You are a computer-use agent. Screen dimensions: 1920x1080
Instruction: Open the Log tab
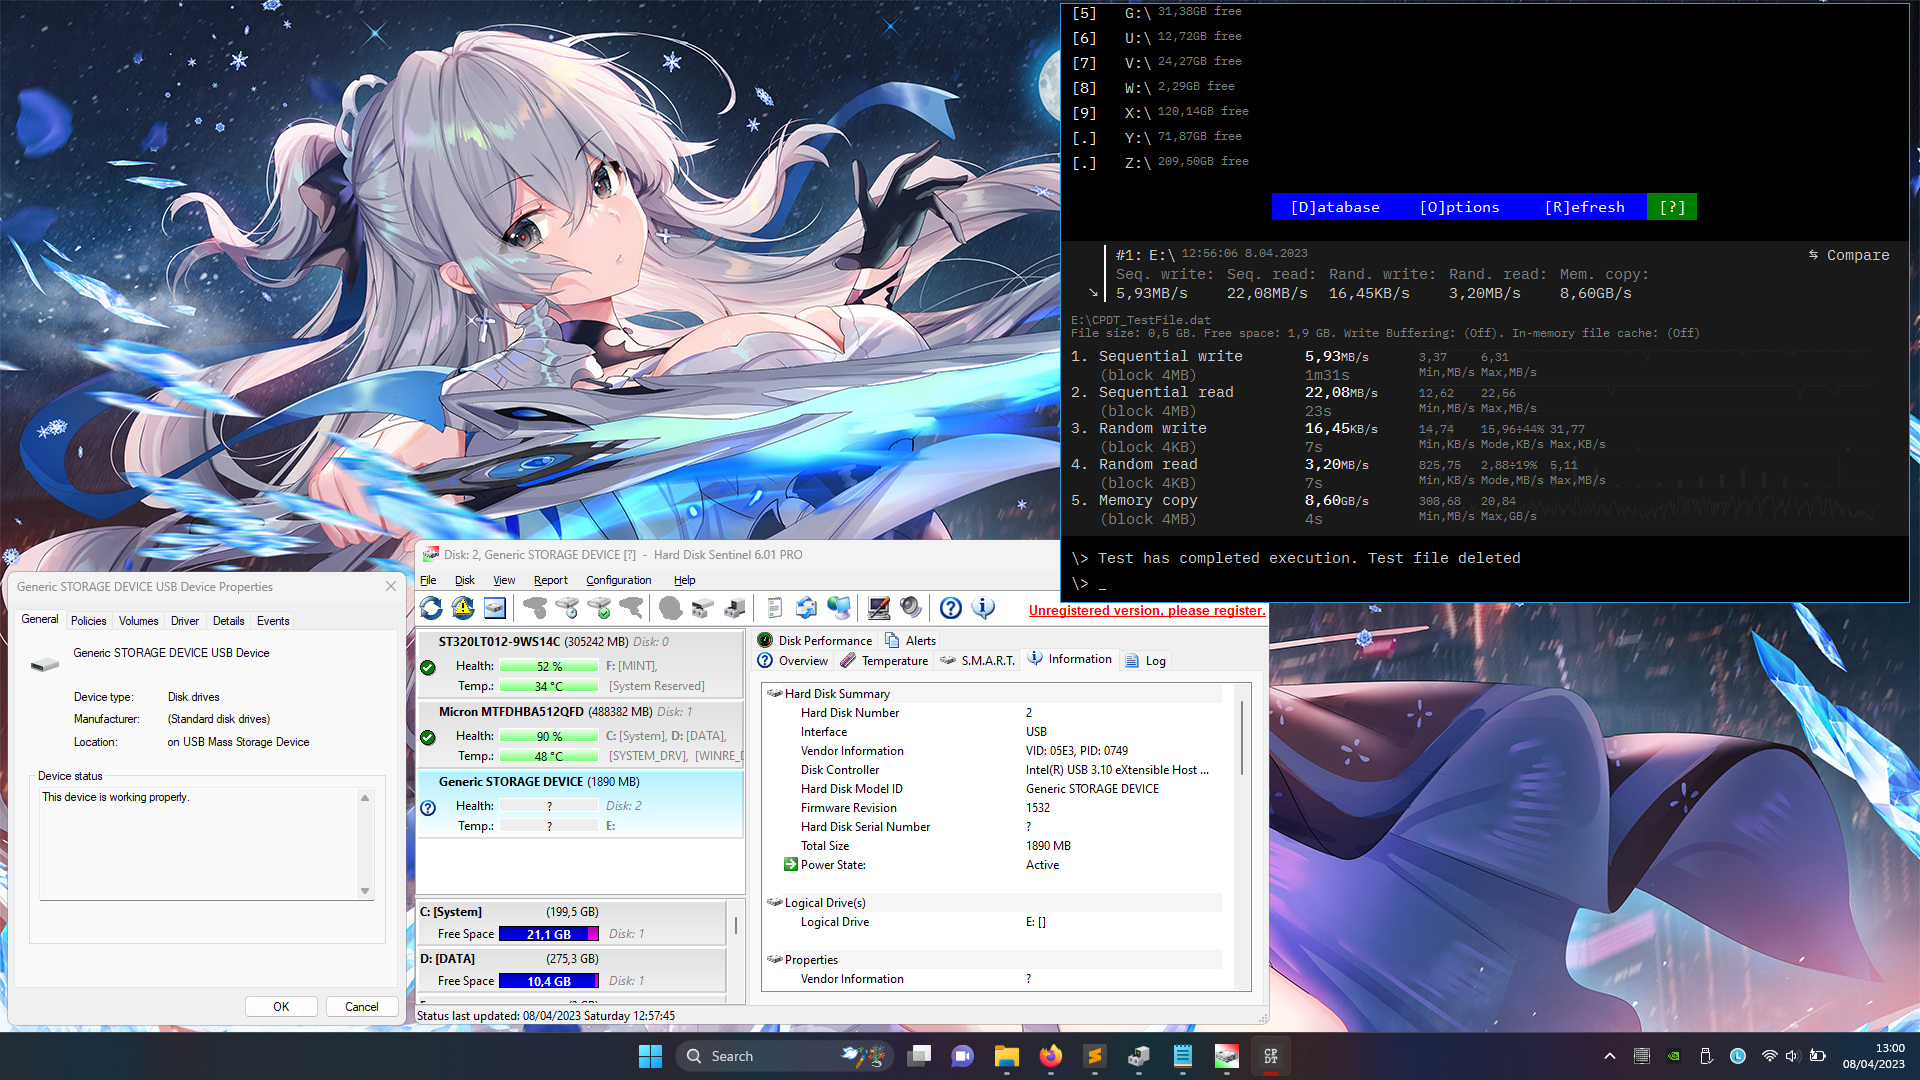pos(1146,661)
